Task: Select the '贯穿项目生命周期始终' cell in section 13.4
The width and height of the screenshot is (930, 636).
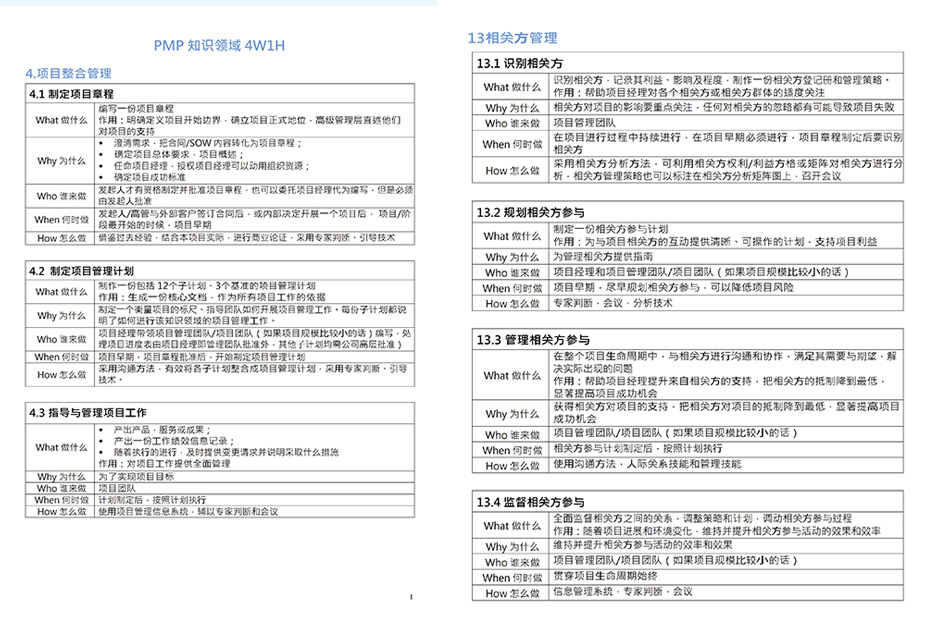Action: pos(604,576)
